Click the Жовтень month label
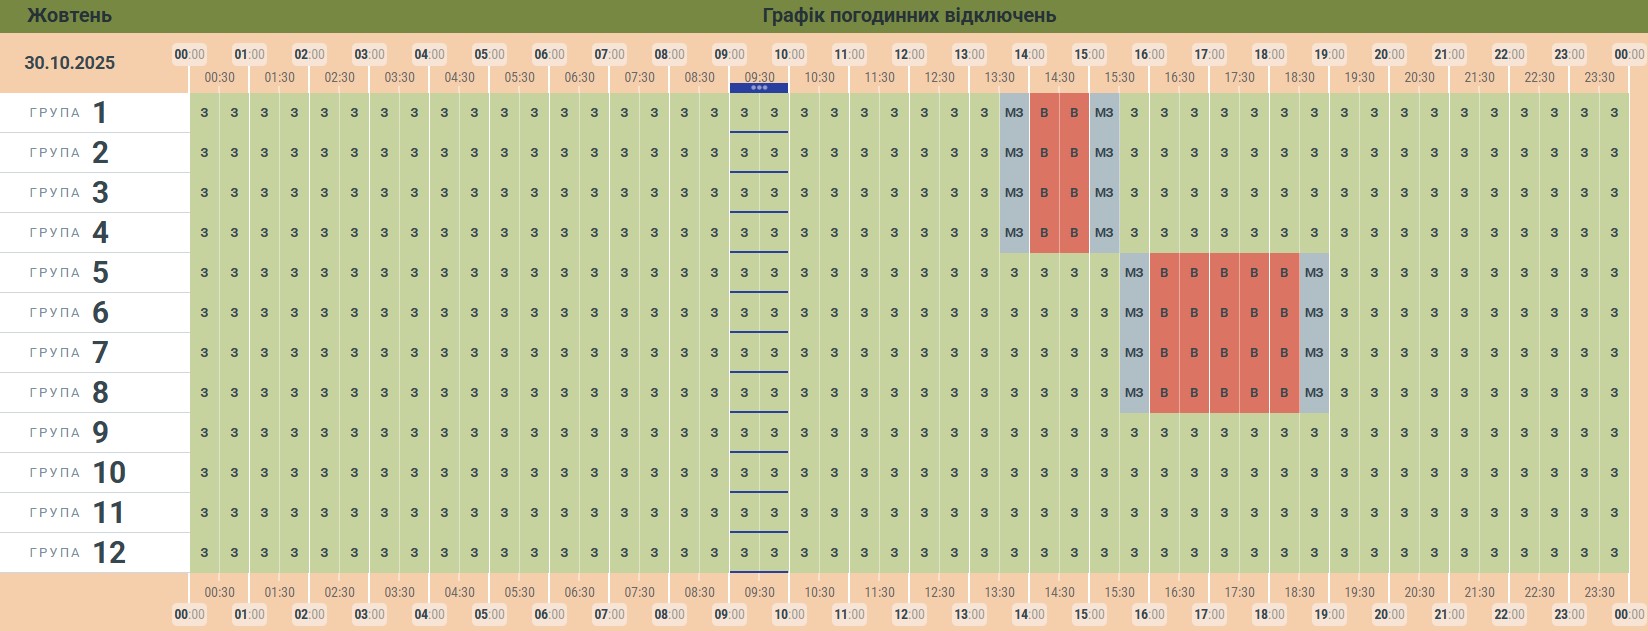Screen dimensions: 1648x631 coord(70,16)
